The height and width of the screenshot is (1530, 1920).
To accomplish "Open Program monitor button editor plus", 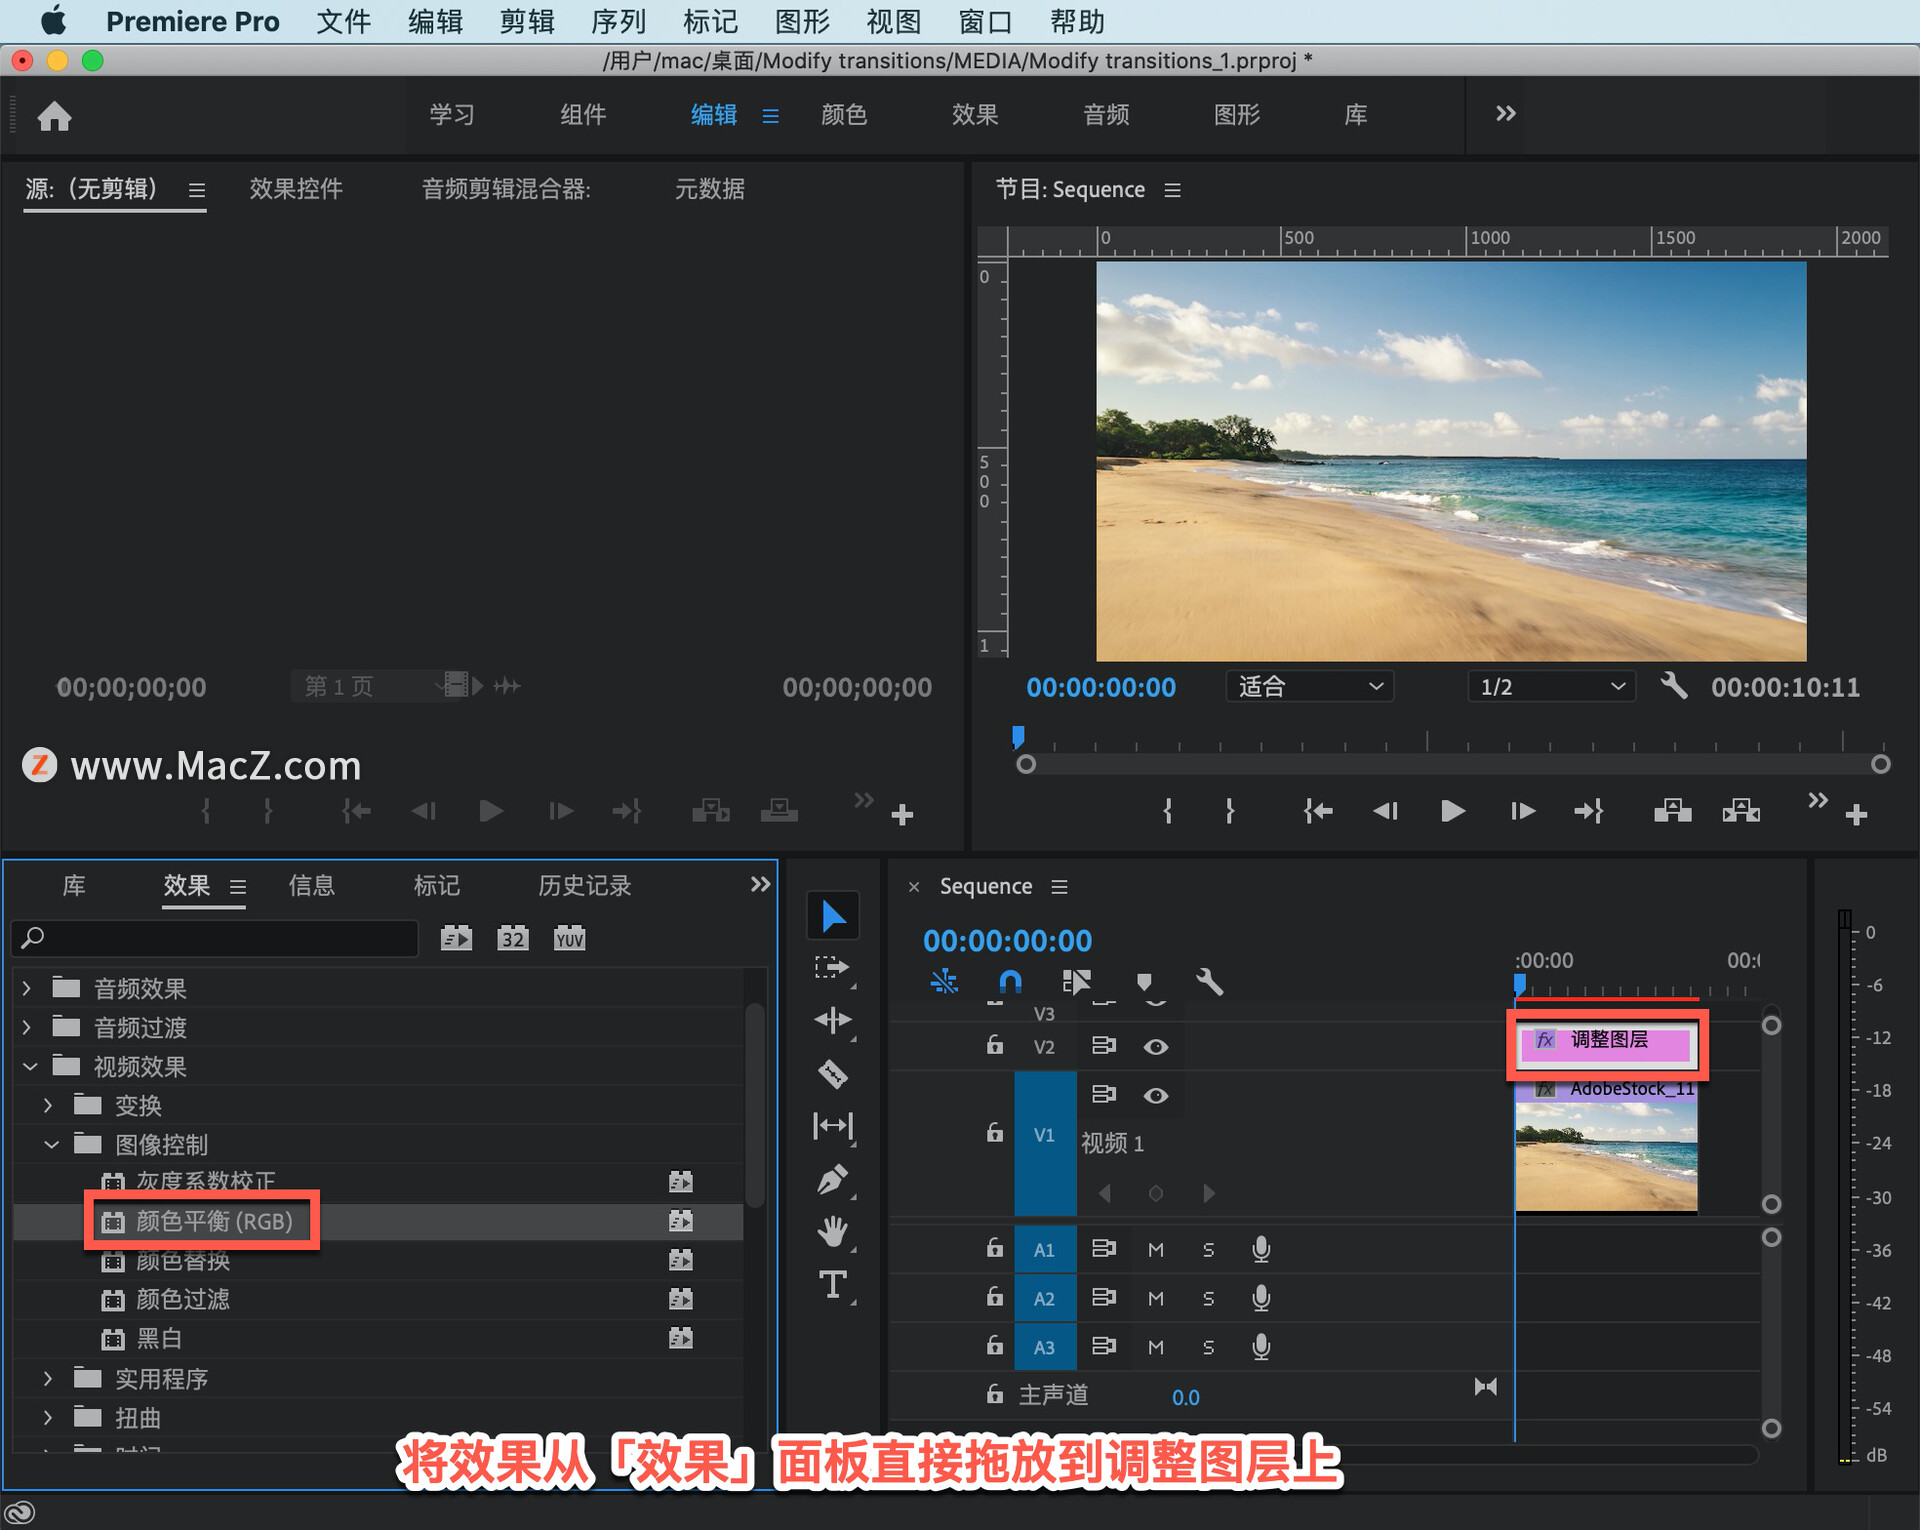I will click(1856, 815).
